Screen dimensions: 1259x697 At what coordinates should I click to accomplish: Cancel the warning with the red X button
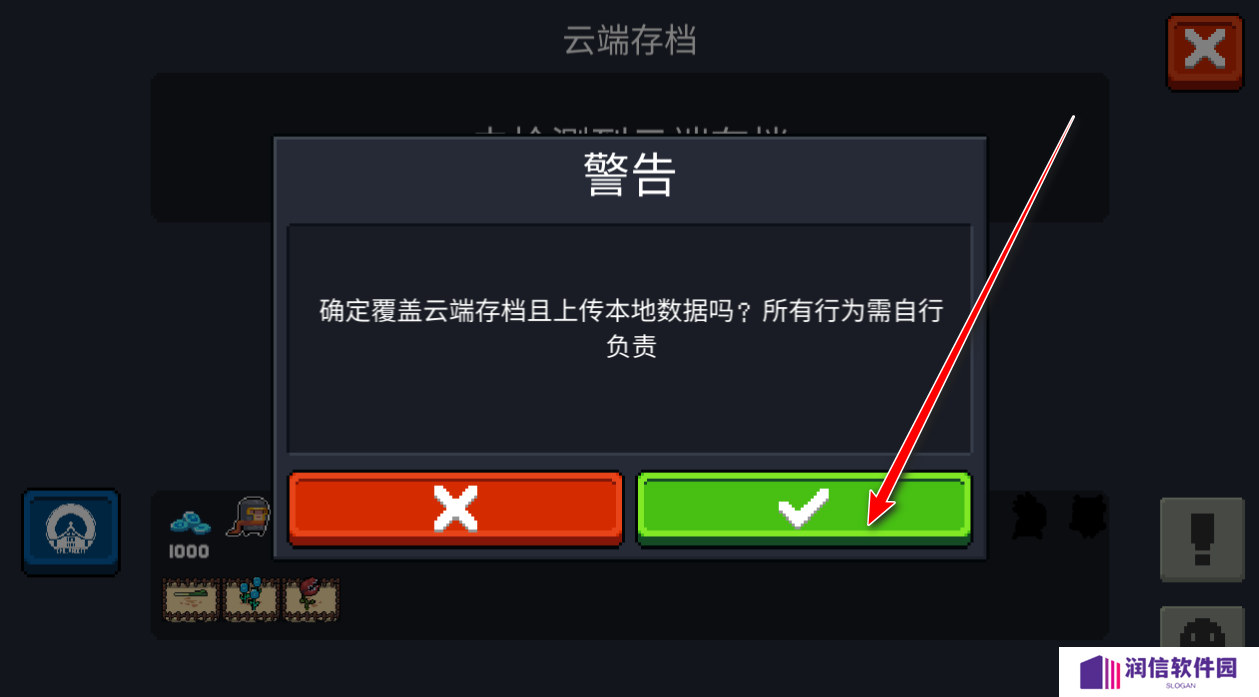click(x=456, y=508)
